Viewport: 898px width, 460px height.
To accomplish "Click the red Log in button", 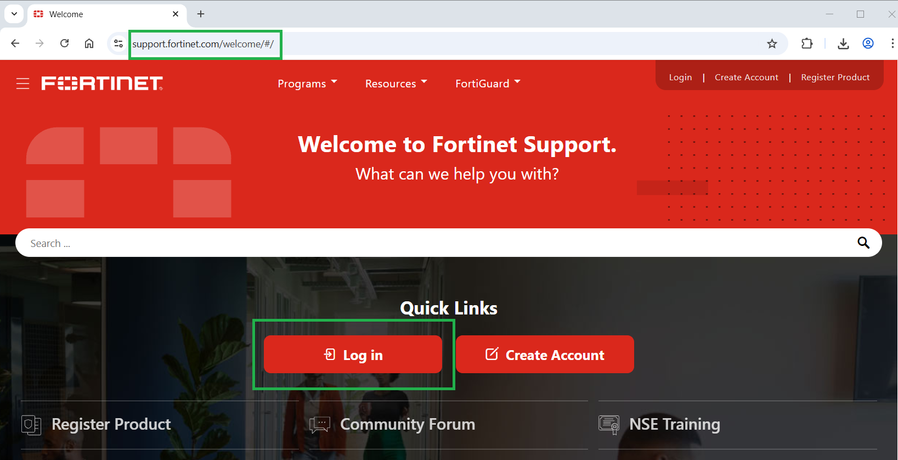I will point(353,355).
